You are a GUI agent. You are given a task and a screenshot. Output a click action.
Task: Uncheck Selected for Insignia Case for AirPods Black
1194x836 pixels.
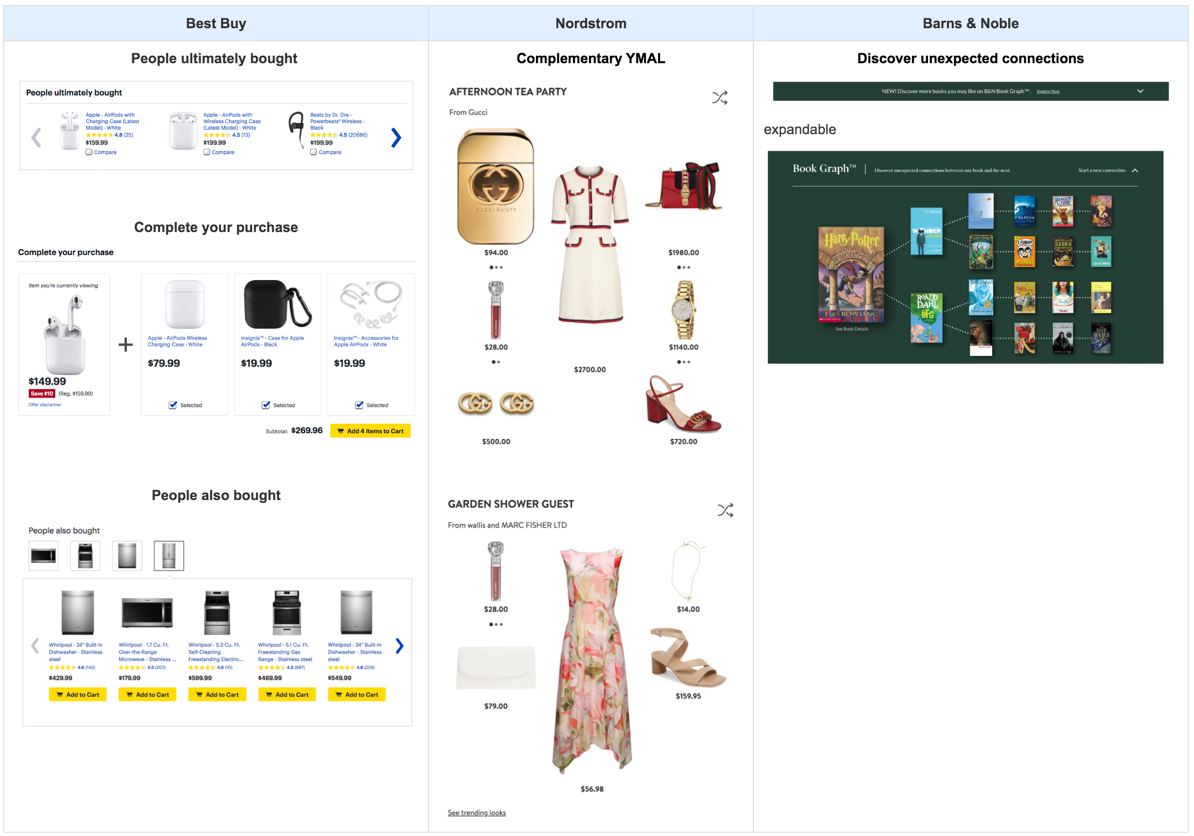tap(266, 405)
